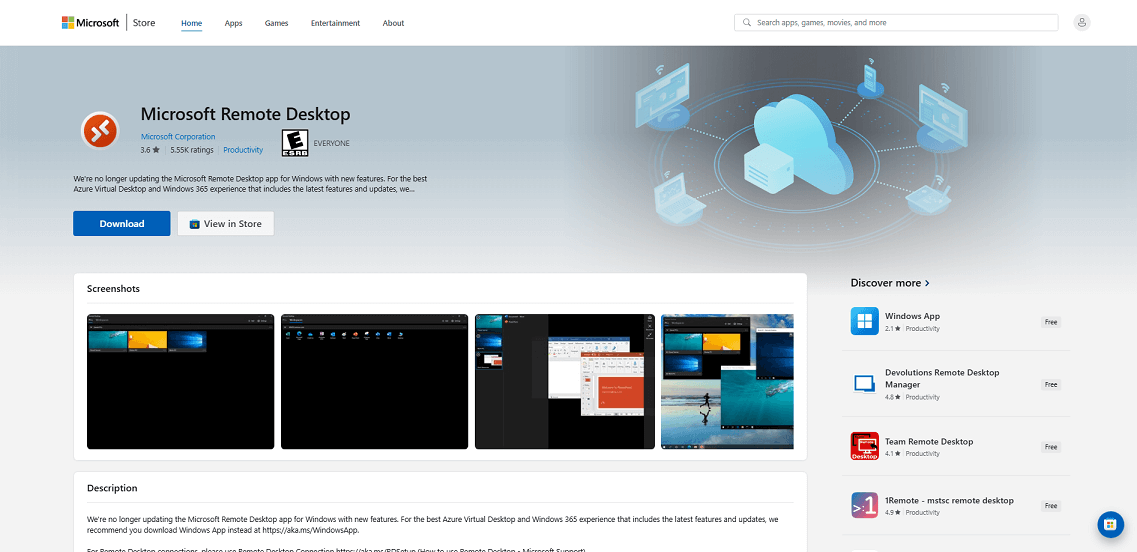Viewport: 1137px width, 552px height.
Task: Open 1Remote - mstsc remote desktop title
Action: [949, 500]
